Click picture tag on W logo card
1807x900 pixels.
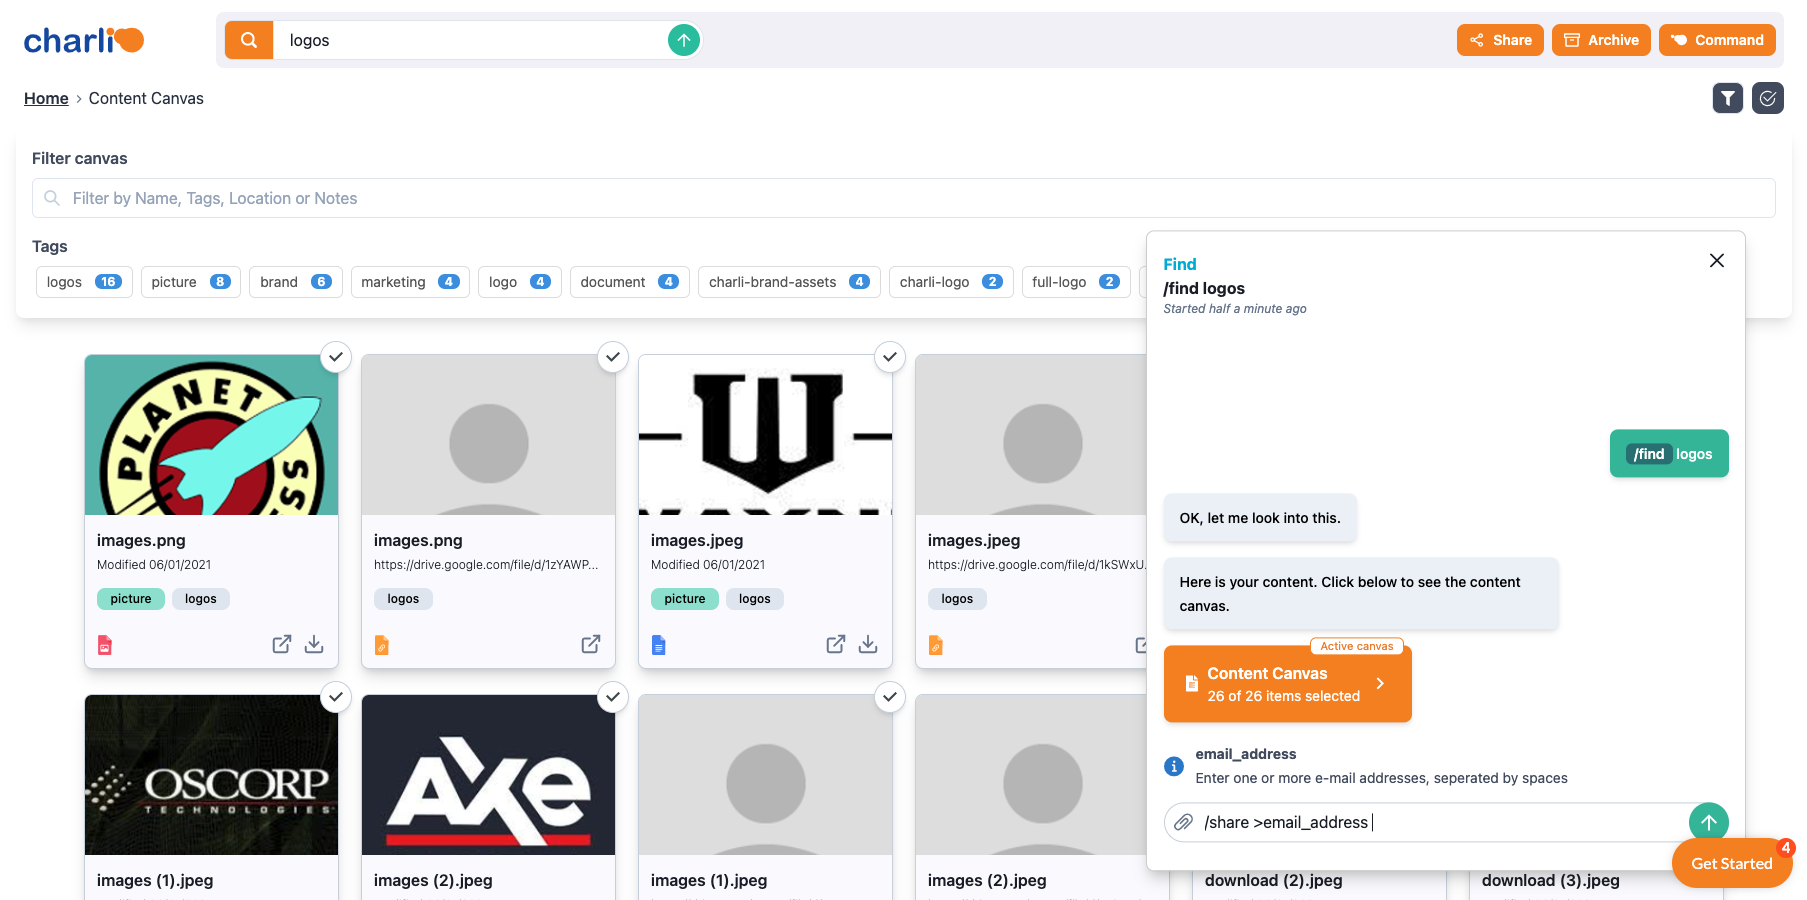point(685,599)
